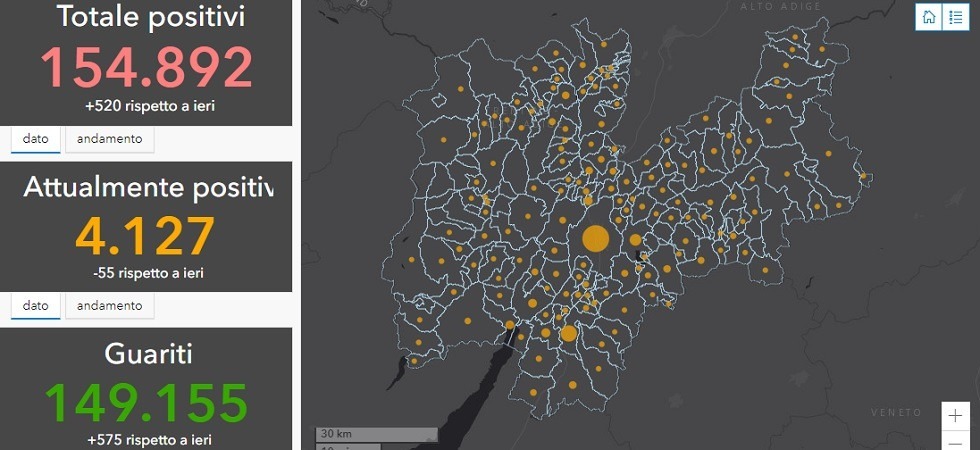Click the home default extent map icon

point(929,17)
